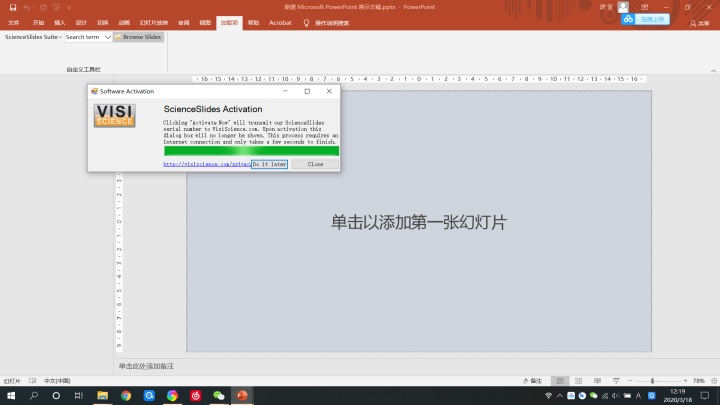The width and height of the screenshot is (720, 405).
Task: Click the green activation progress bar
Action: click(251, 151)
